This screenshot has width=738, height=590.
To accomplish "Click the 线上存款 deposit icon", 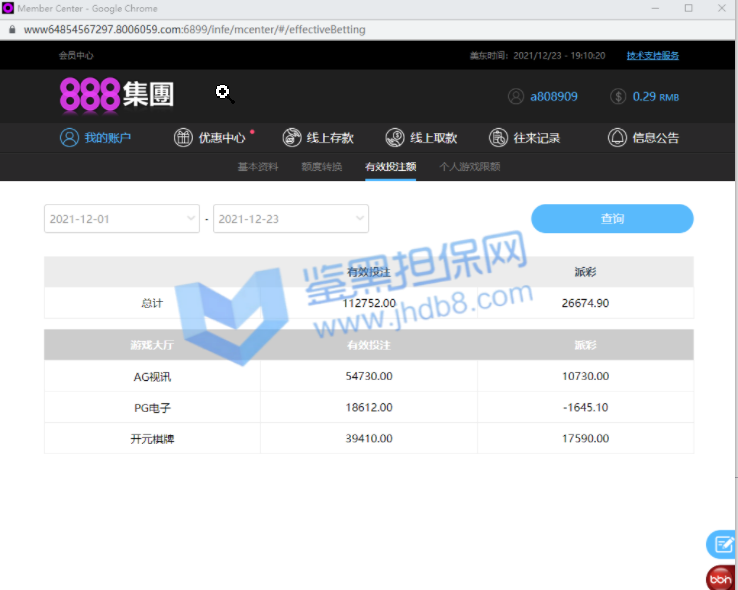I will click(x=292, y=138).
